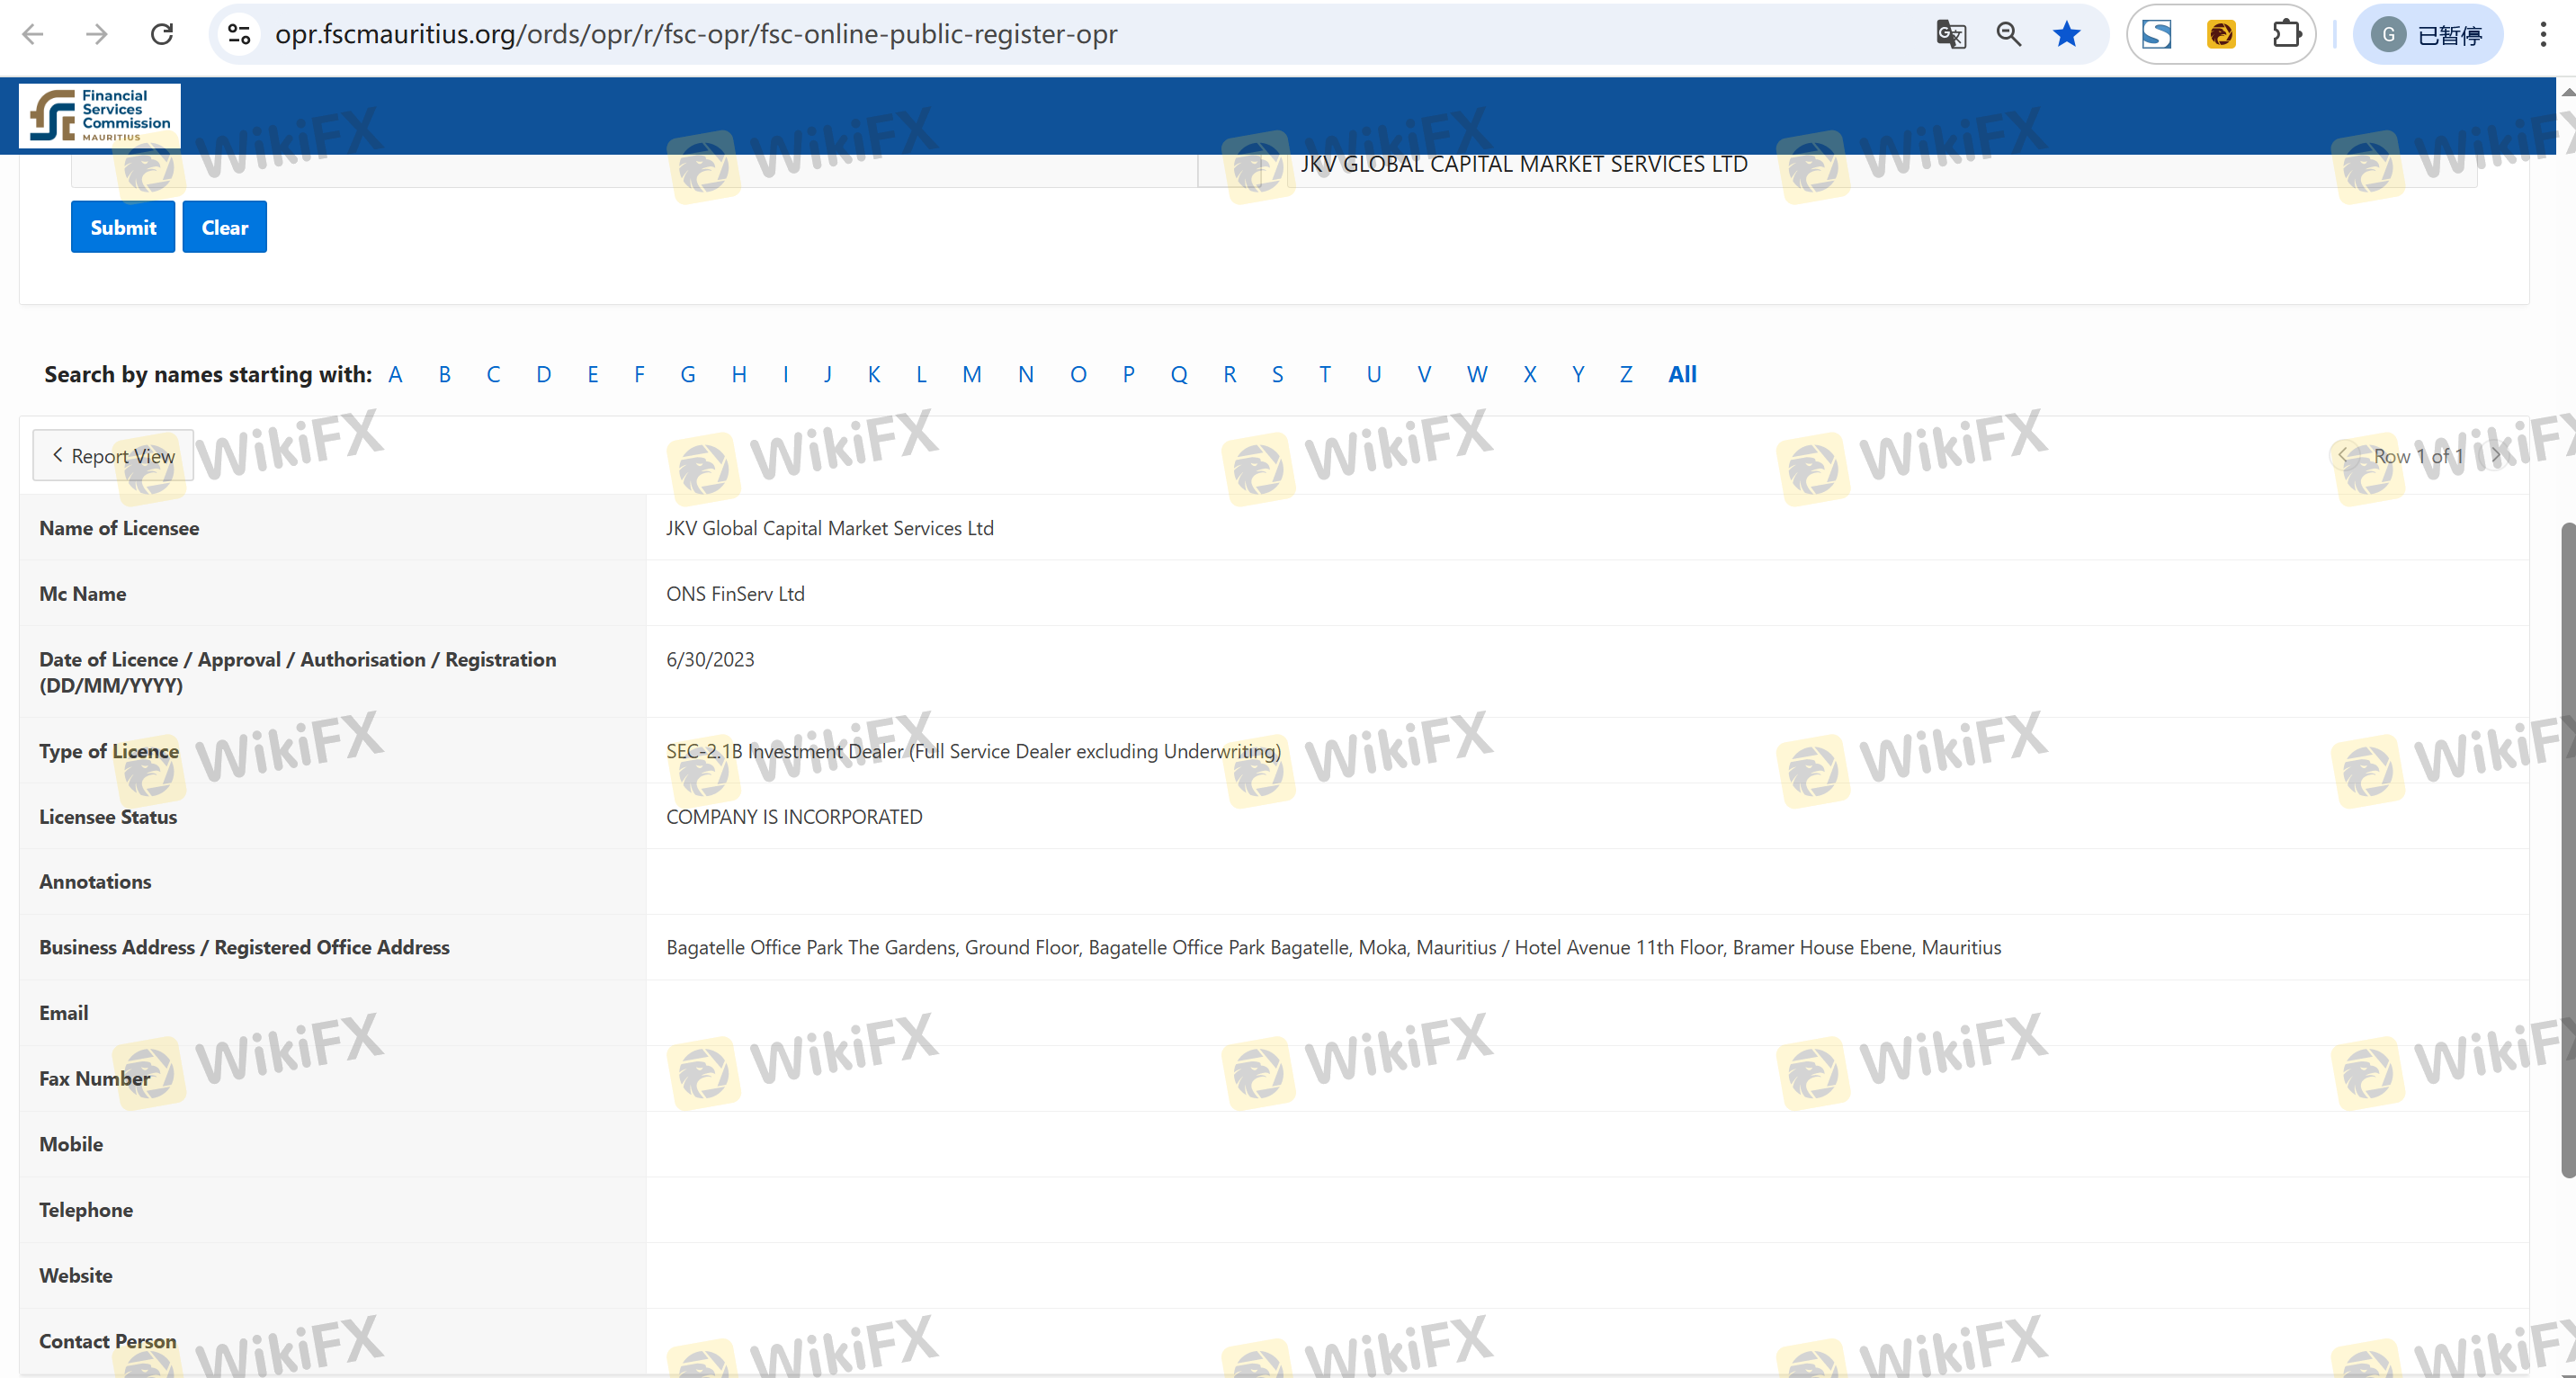This screenshot has height=1378, width=2576.
Task: Open the zoom magnifier icon in address bar
Action: pyautogui.click(x=2008, y=34)
